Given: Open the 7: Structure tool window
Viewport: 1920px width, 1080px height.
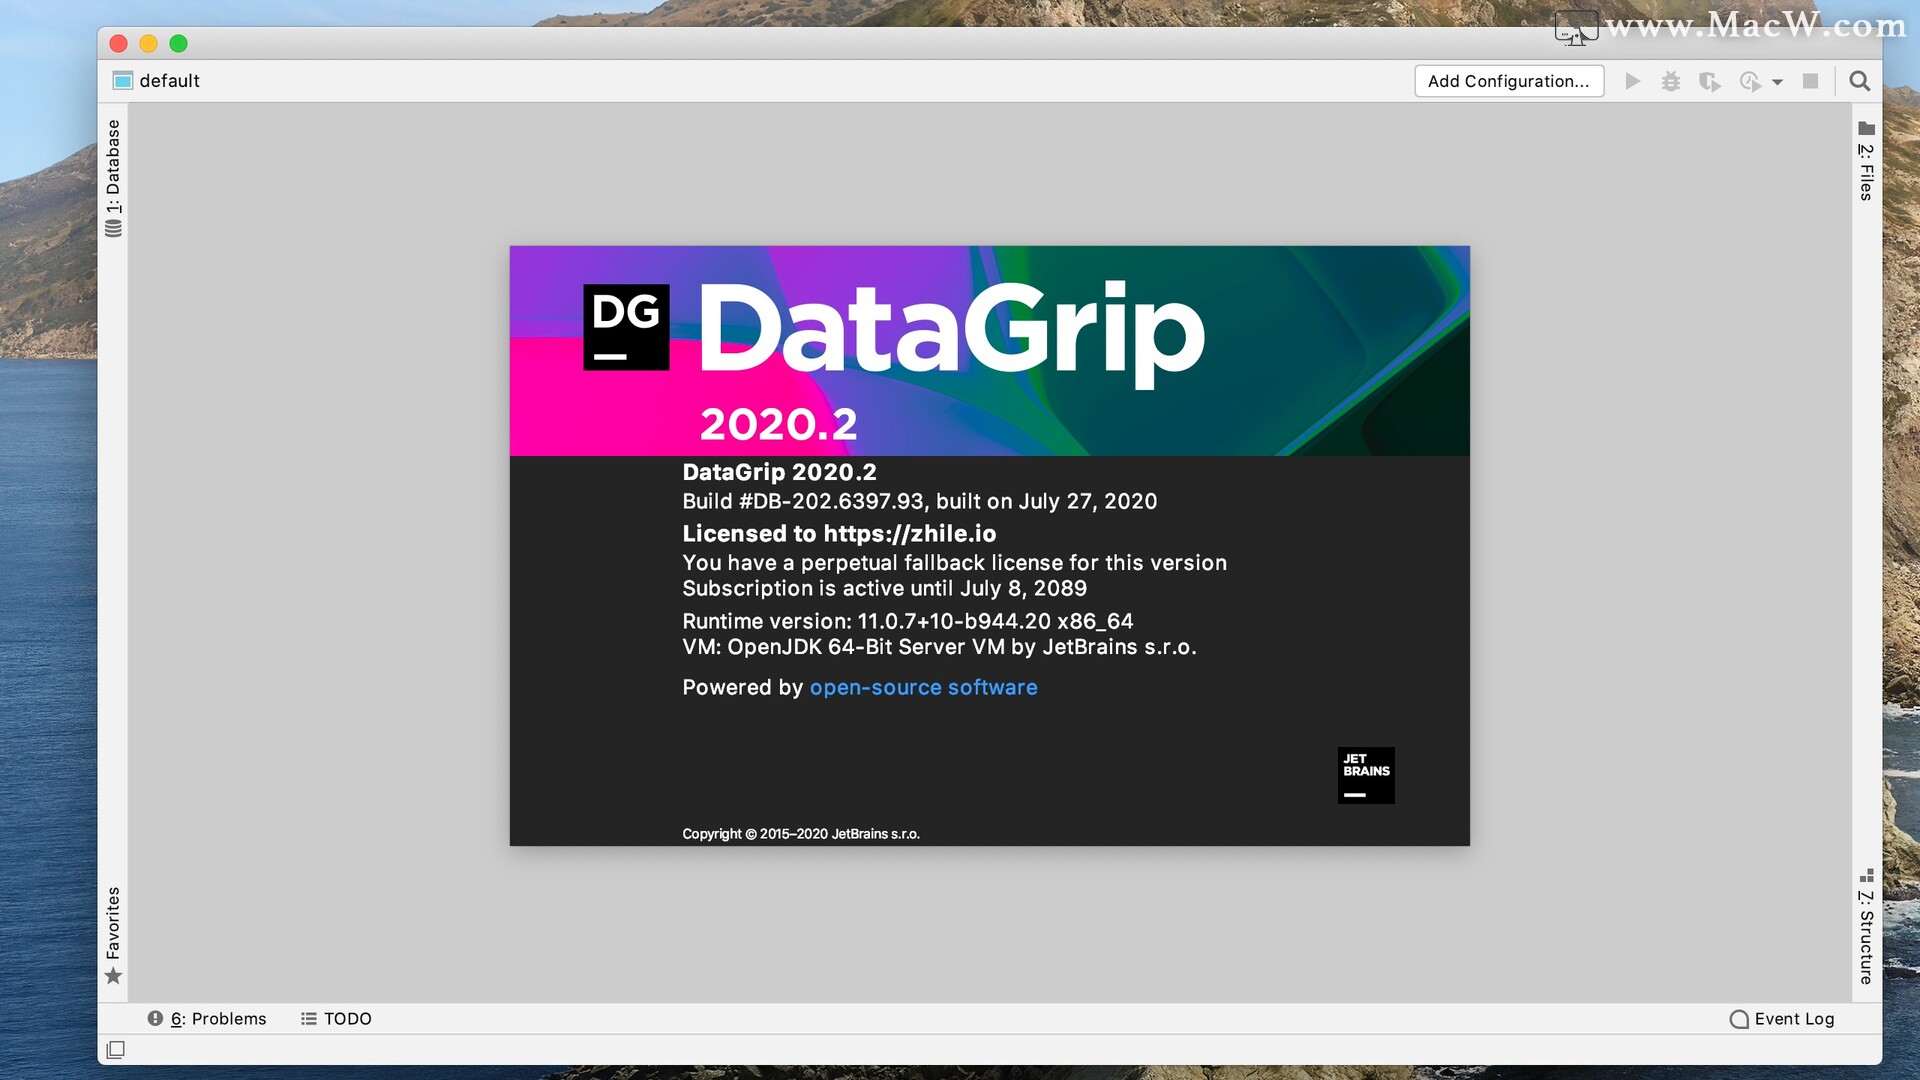Looking at the screenshot, I should click(1866, 937).
